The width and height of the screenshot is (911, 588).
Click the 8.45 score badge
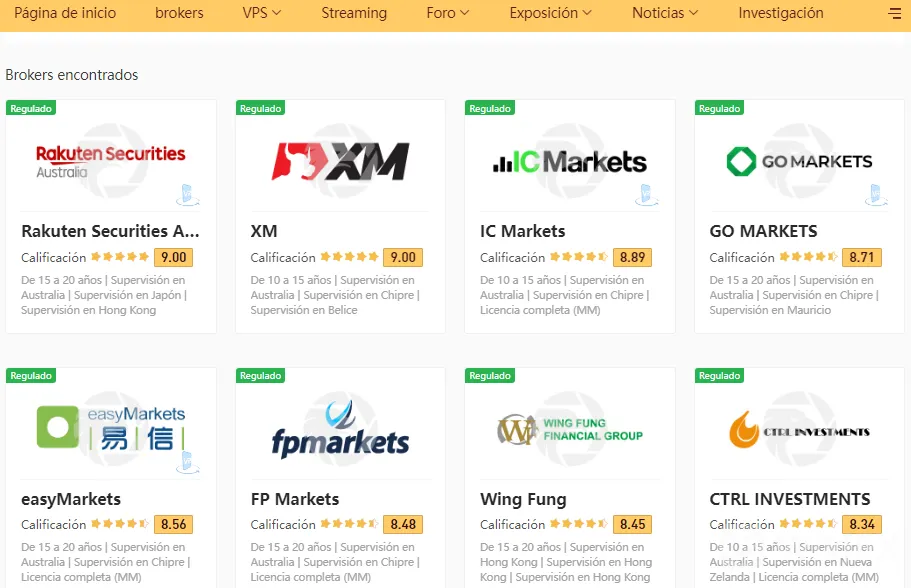click(632, 524)
